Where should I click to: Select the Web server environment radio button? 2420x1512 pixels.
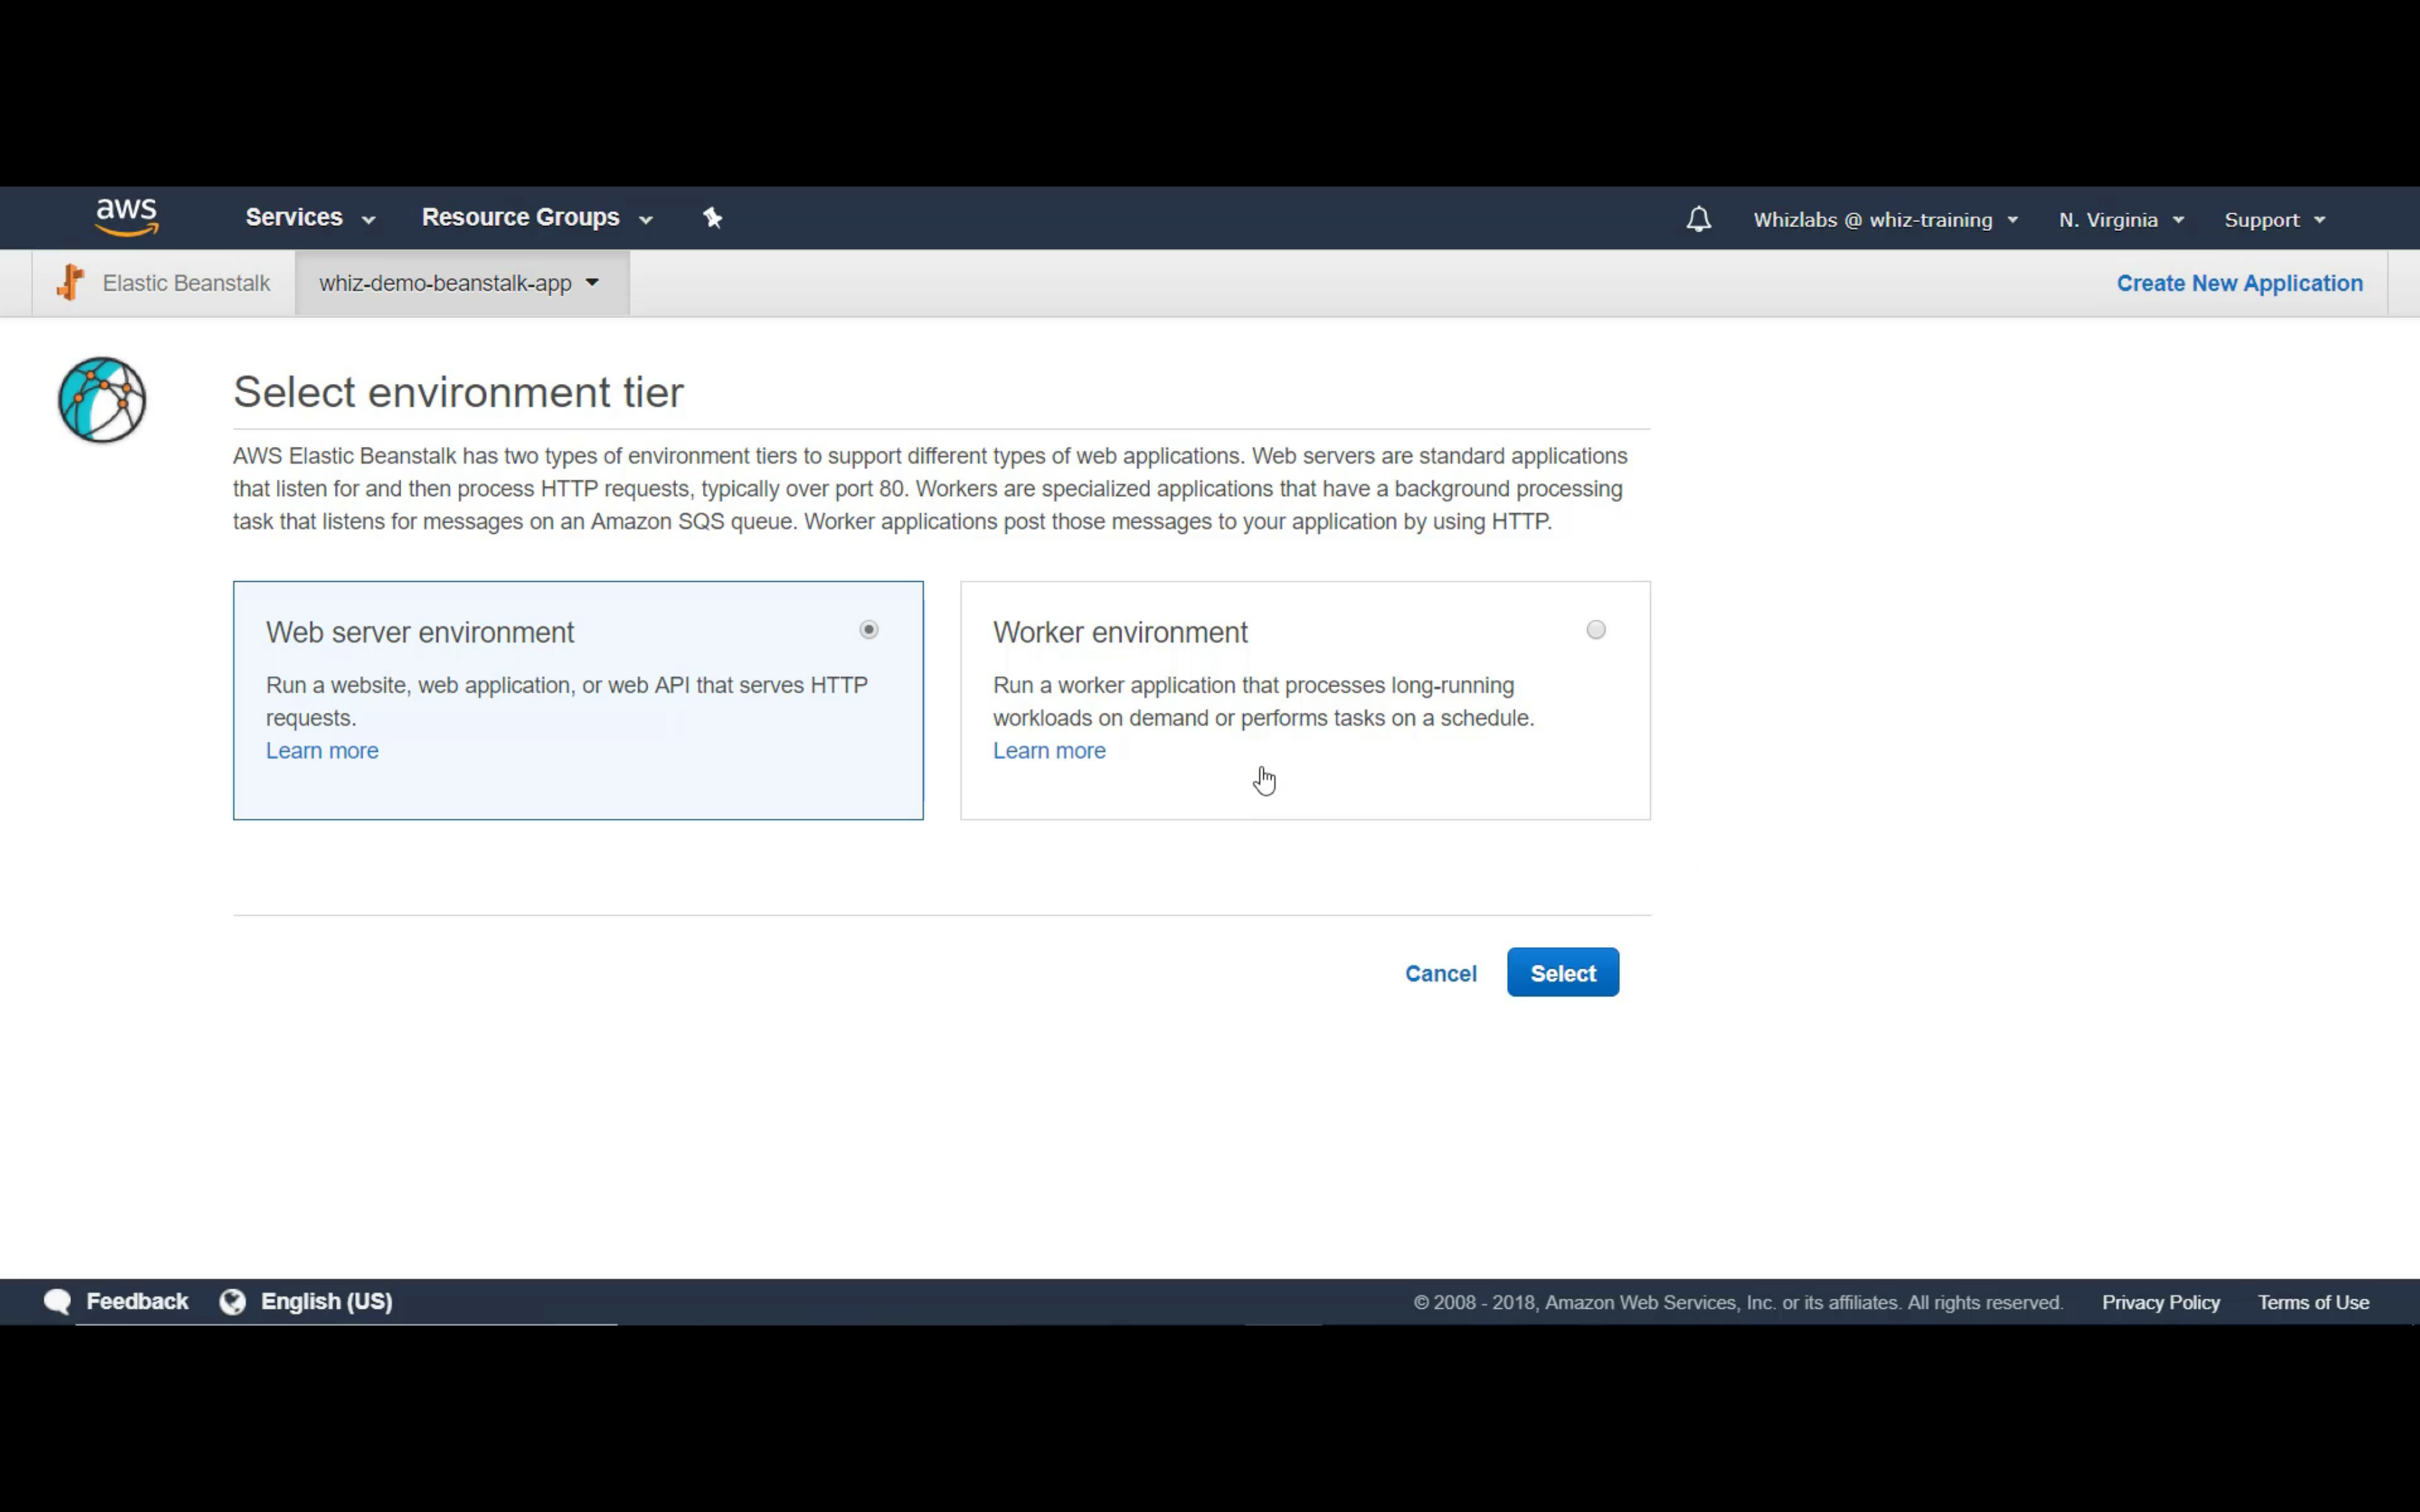(x=868, y=630)
